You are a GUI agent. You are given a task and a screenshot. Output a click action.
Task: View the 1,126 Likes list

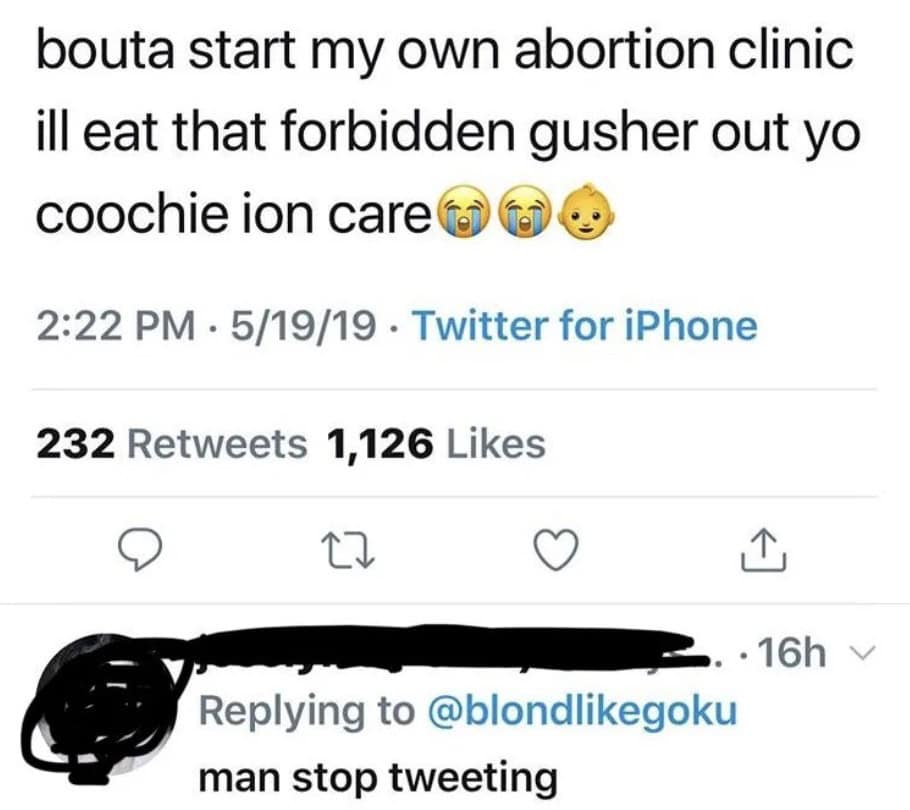(436, 444)
